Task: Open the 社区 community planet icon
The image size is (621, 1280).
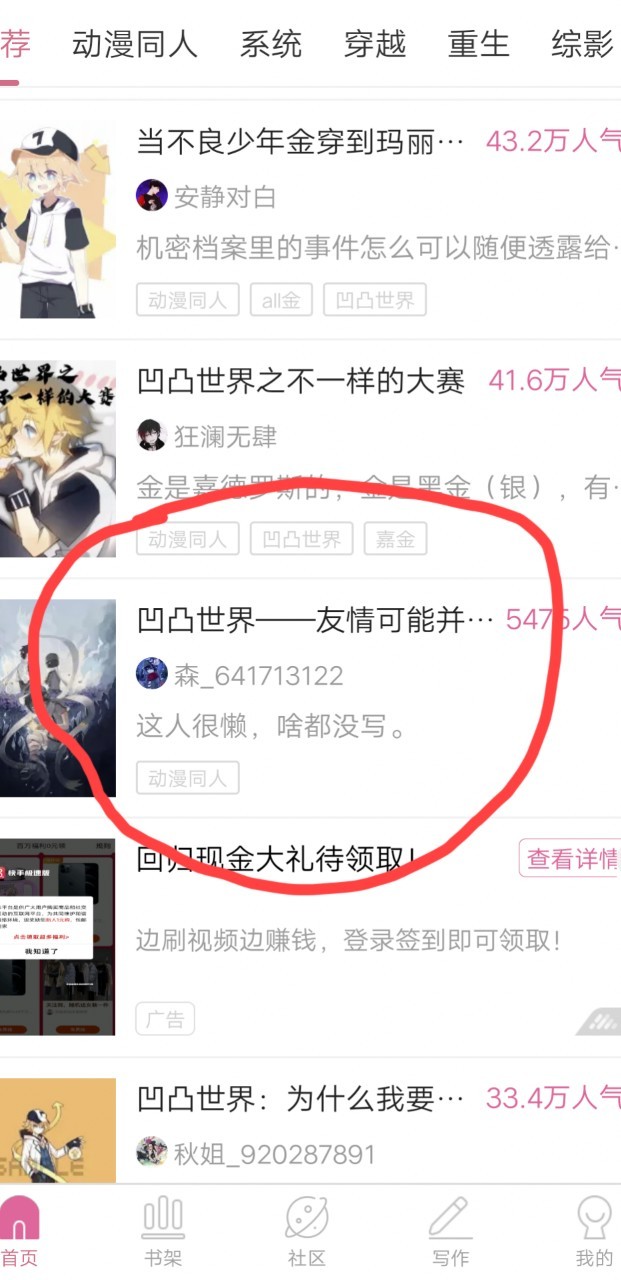Action: [x=307, y=1216]
